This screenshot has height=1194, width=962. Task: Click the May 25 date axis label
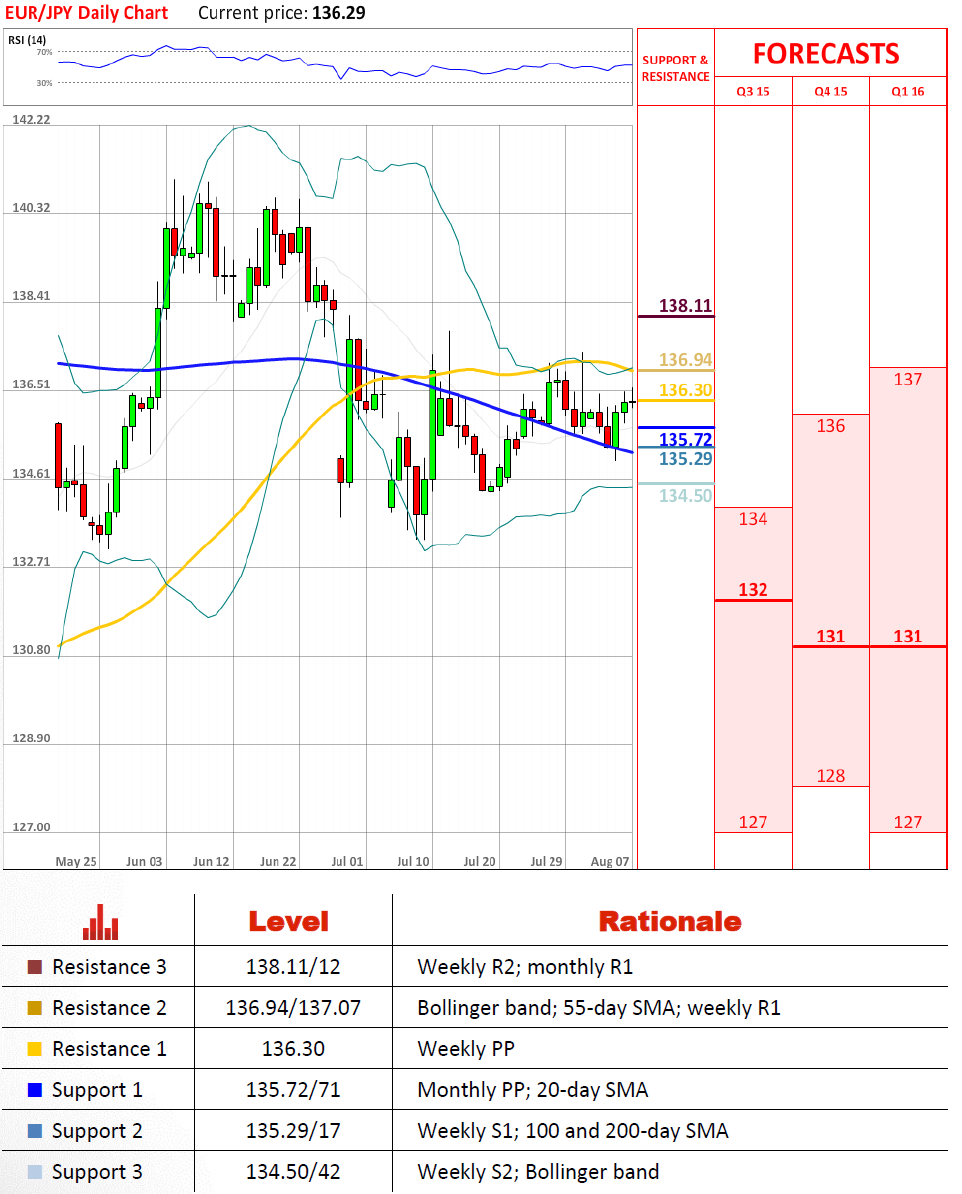click(x=76, y=862)
